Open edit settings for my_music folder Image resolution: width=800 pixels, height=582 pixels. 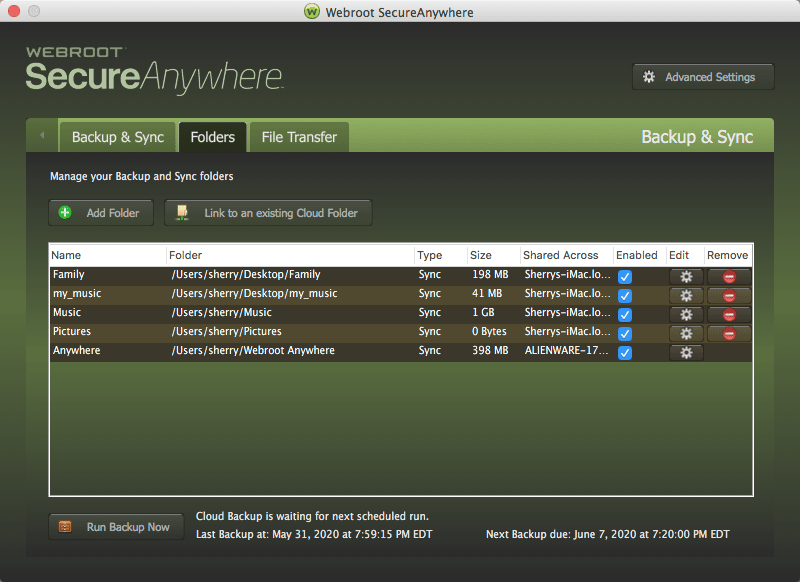pyautogui.click(x=686, y=295)
